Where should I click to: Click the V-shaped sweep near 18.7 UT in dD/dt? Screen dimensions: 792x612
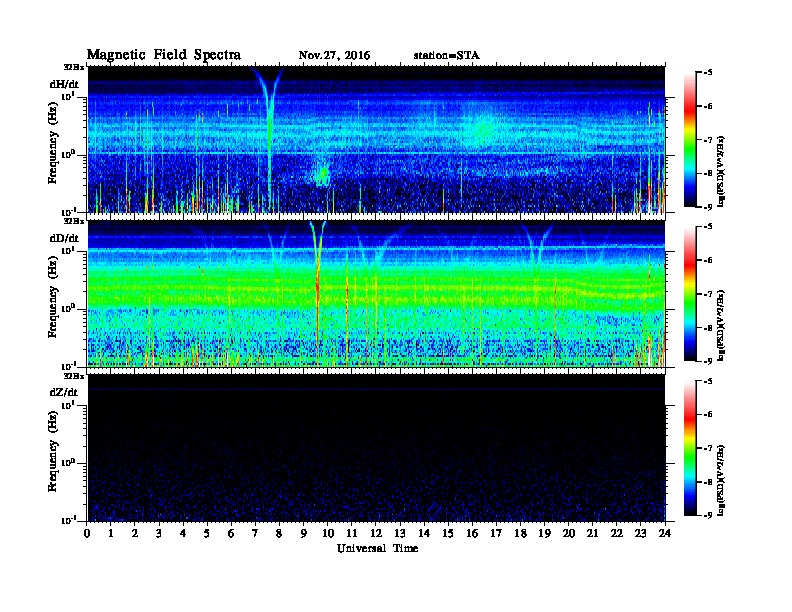click(x=537, y=245)
